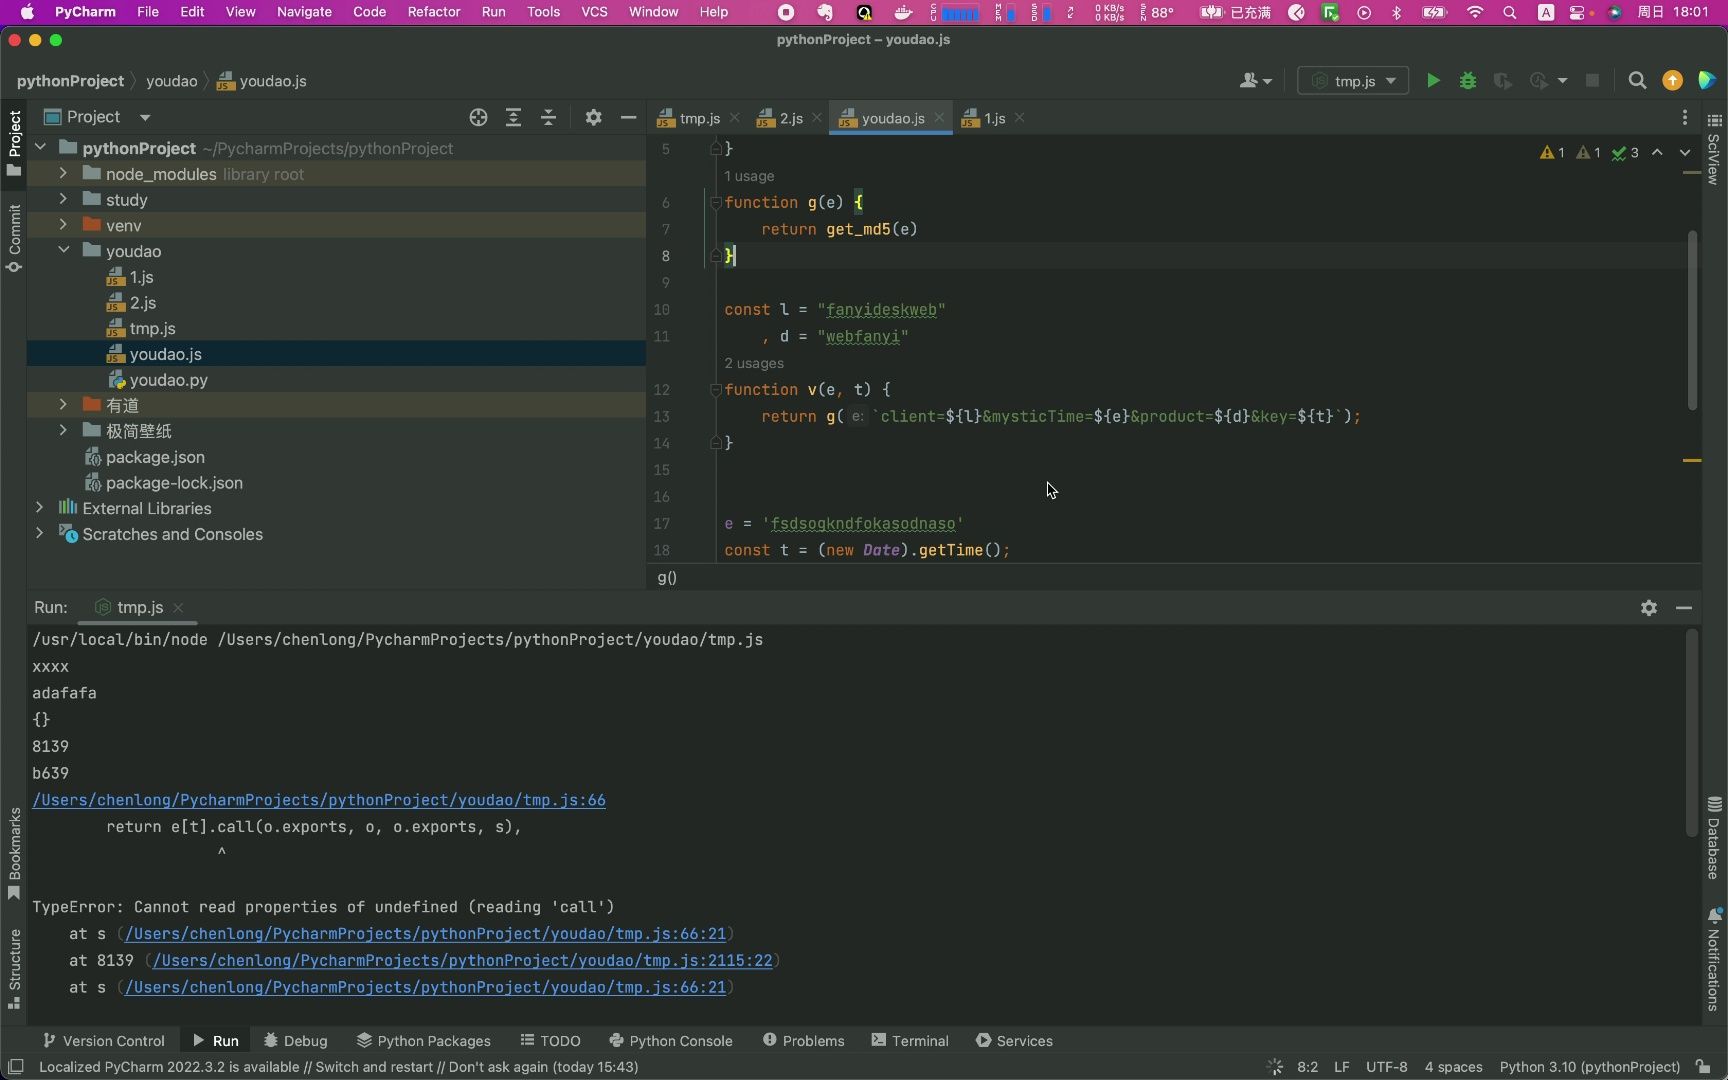This screenshot has height=1080, width=1728.
Task: Open the SciView sidebar panel
Action: coord(1714,148)
